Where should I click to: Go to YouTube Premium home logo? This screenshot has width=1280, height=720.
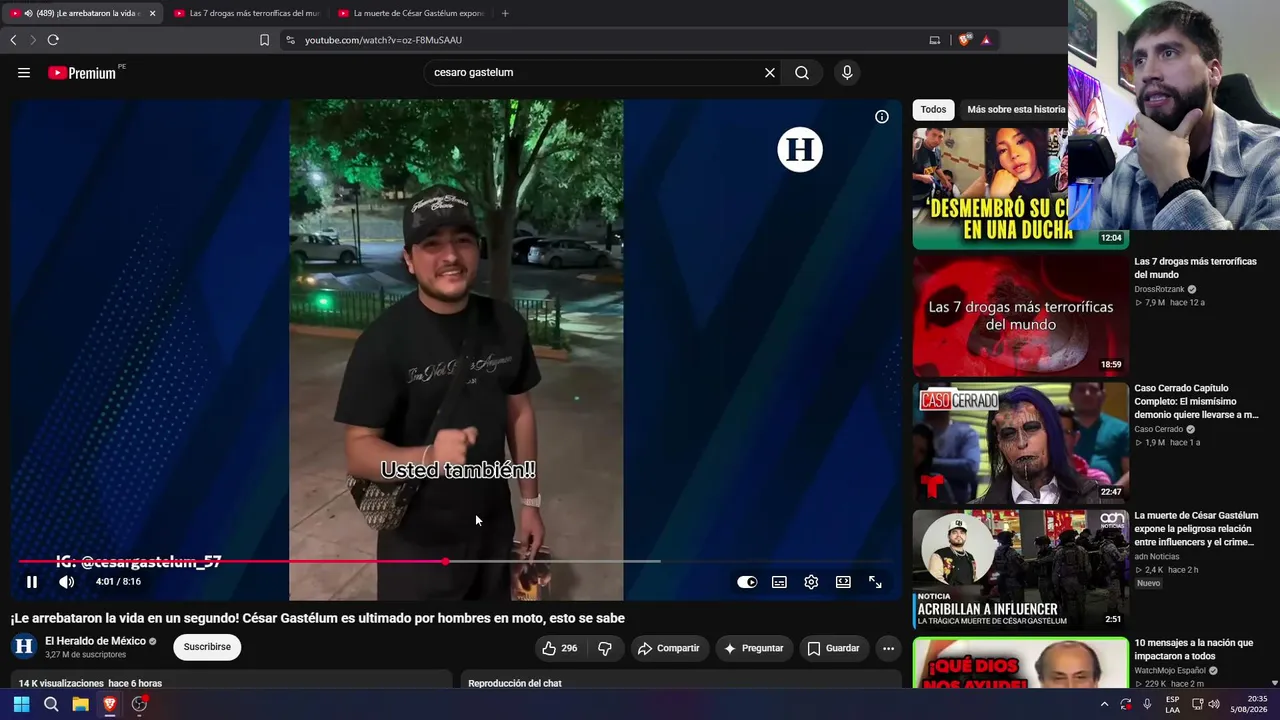pos(82,73)
